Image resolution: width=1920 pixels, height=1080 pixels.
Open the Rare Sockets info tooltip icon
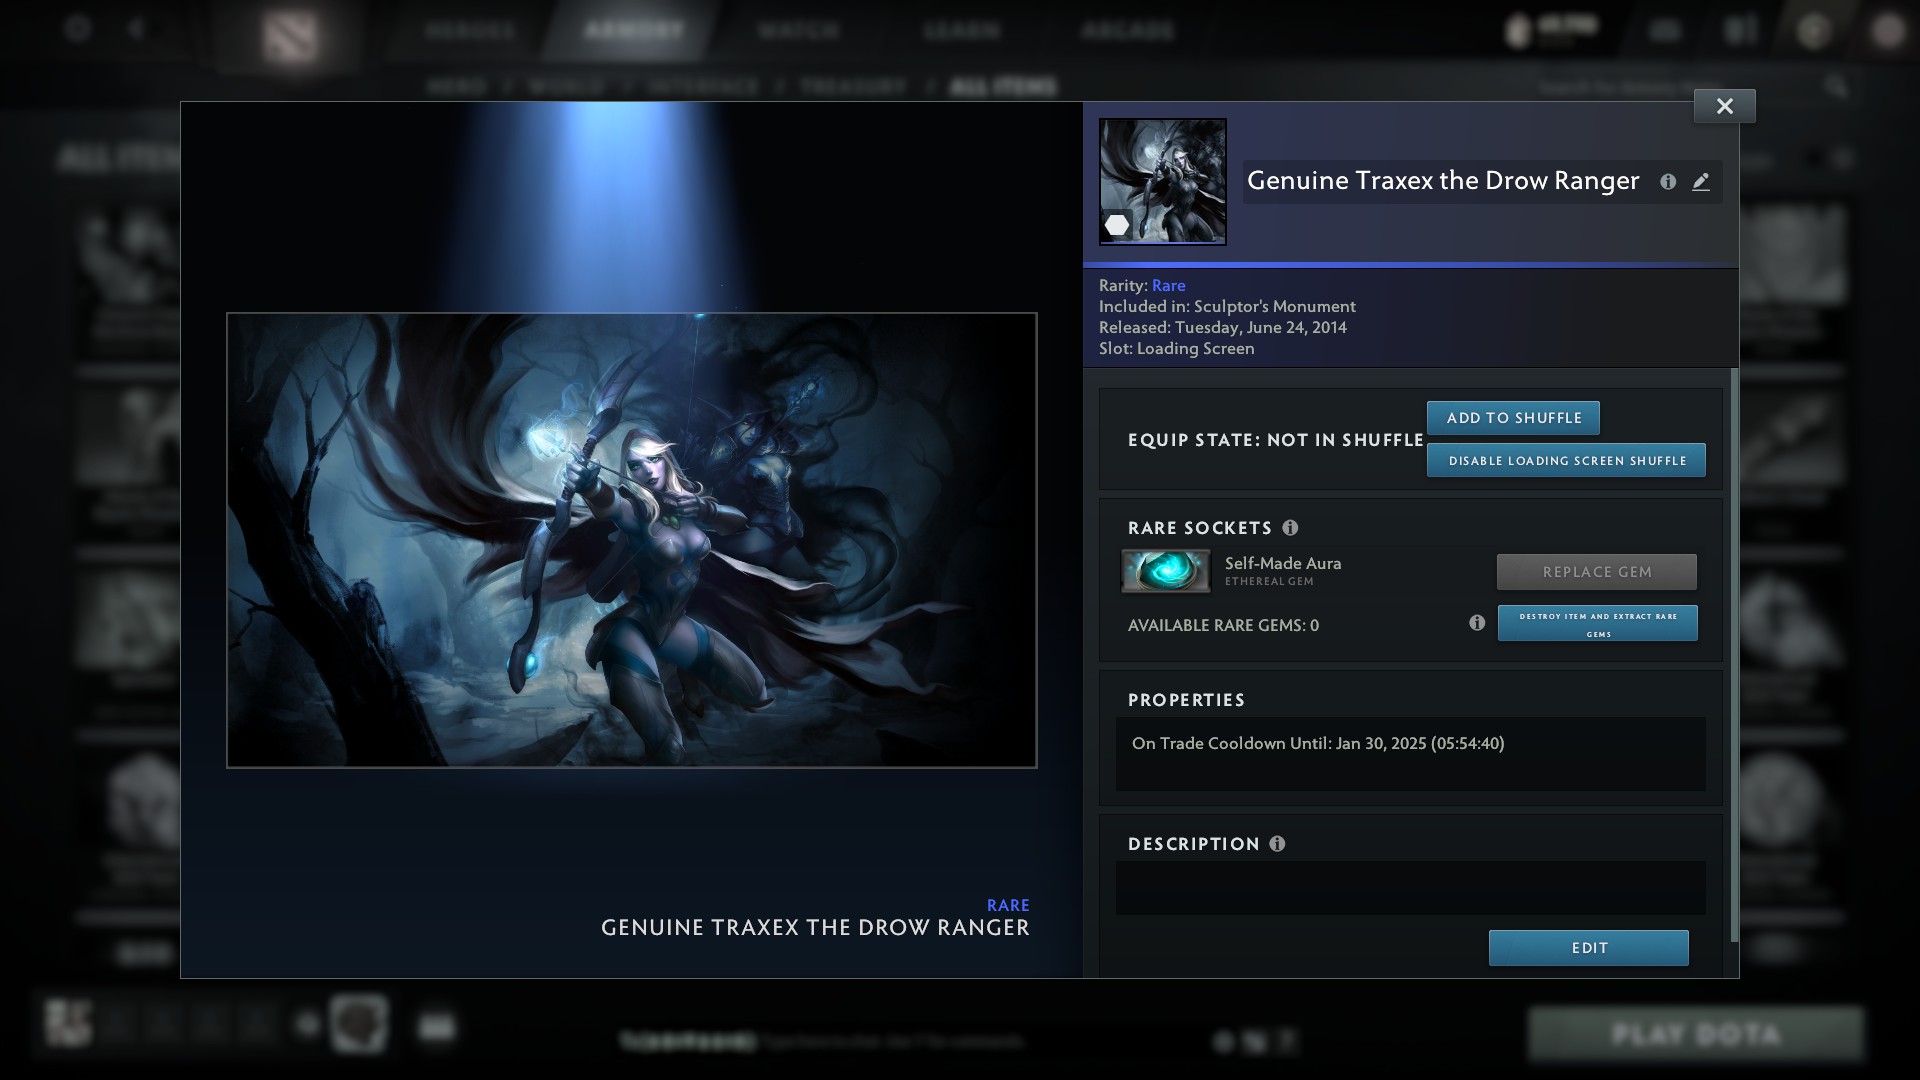pos(1290,528)
